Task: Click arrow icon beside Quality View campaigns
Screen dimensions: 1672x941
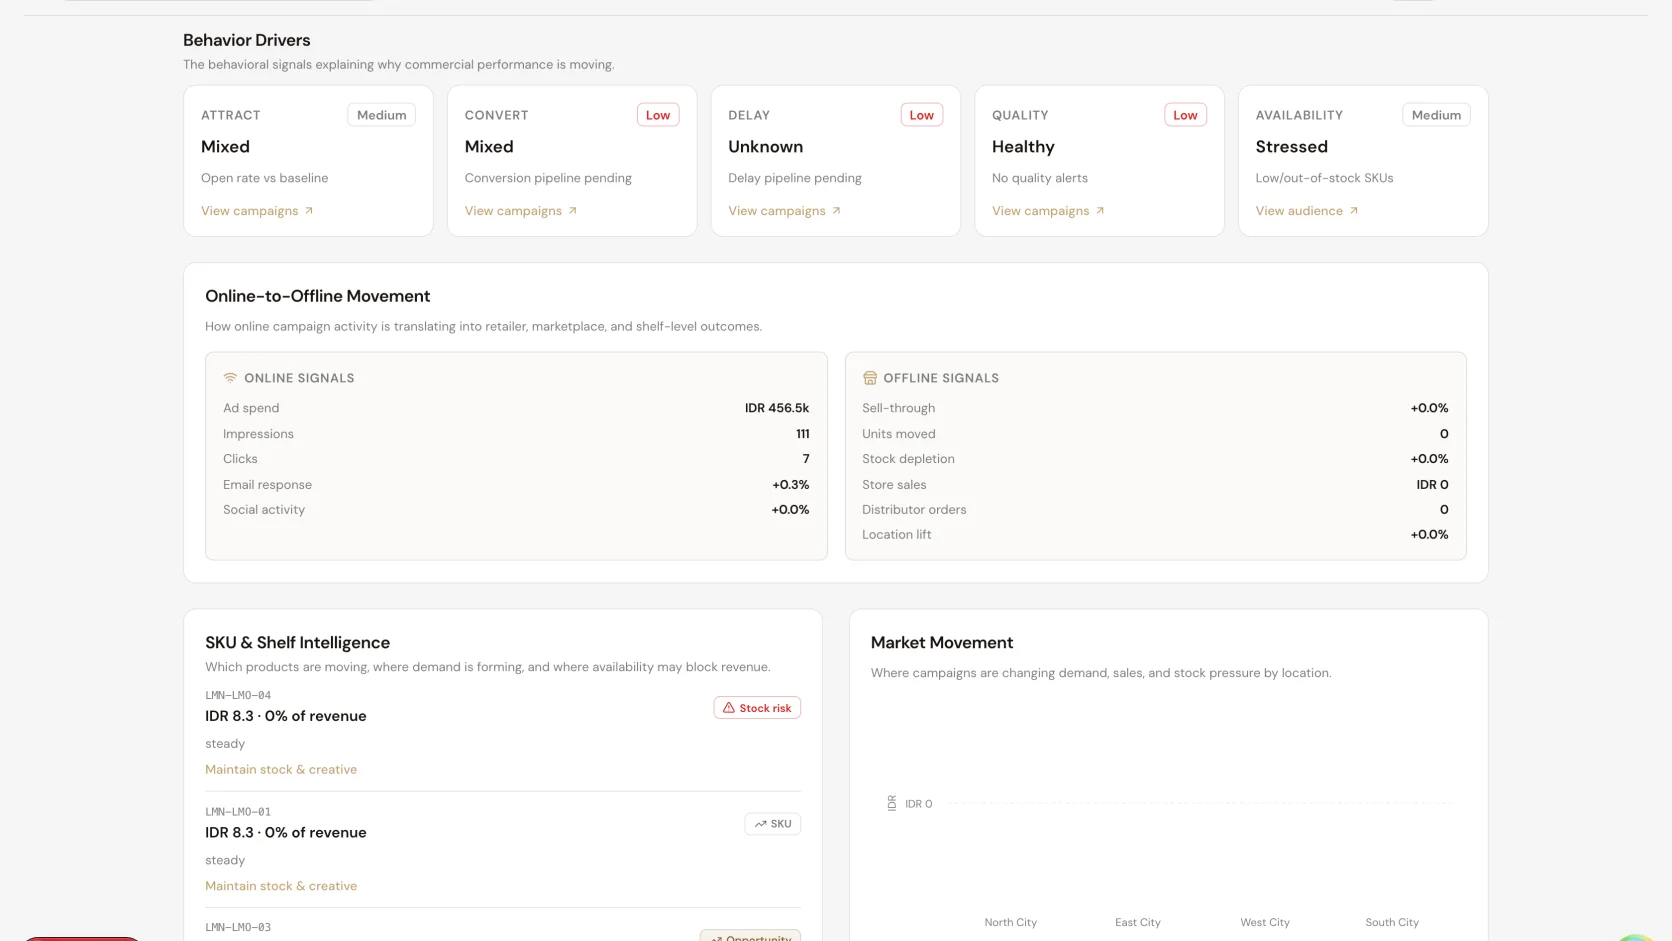Action: coord(1100,211)
